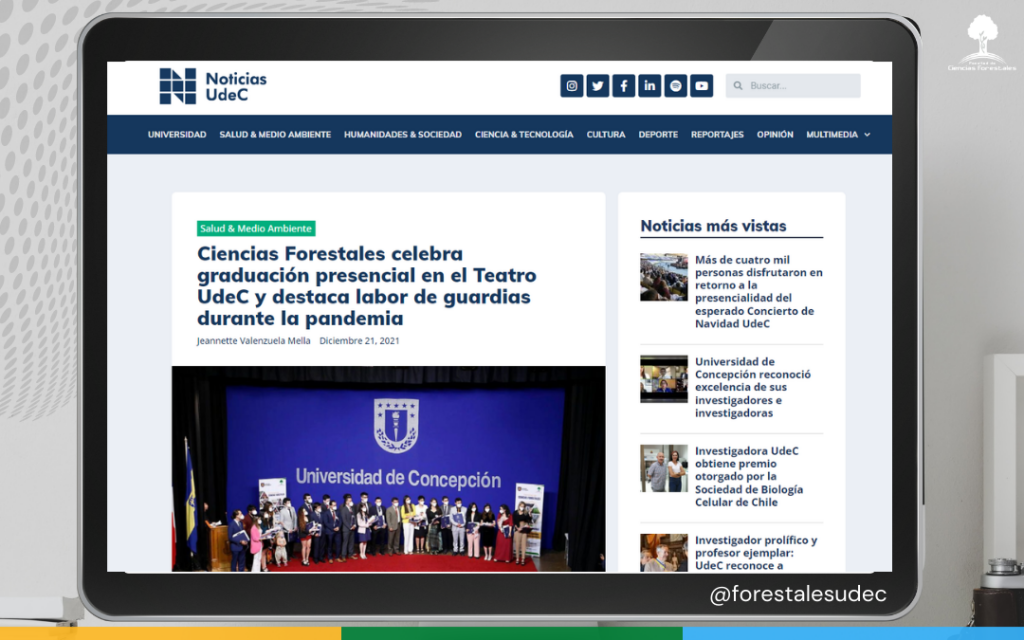Open the LinkedIn social icon
Image resolution: width=1024 pixels, height=640 pixels.
[650, 86]
